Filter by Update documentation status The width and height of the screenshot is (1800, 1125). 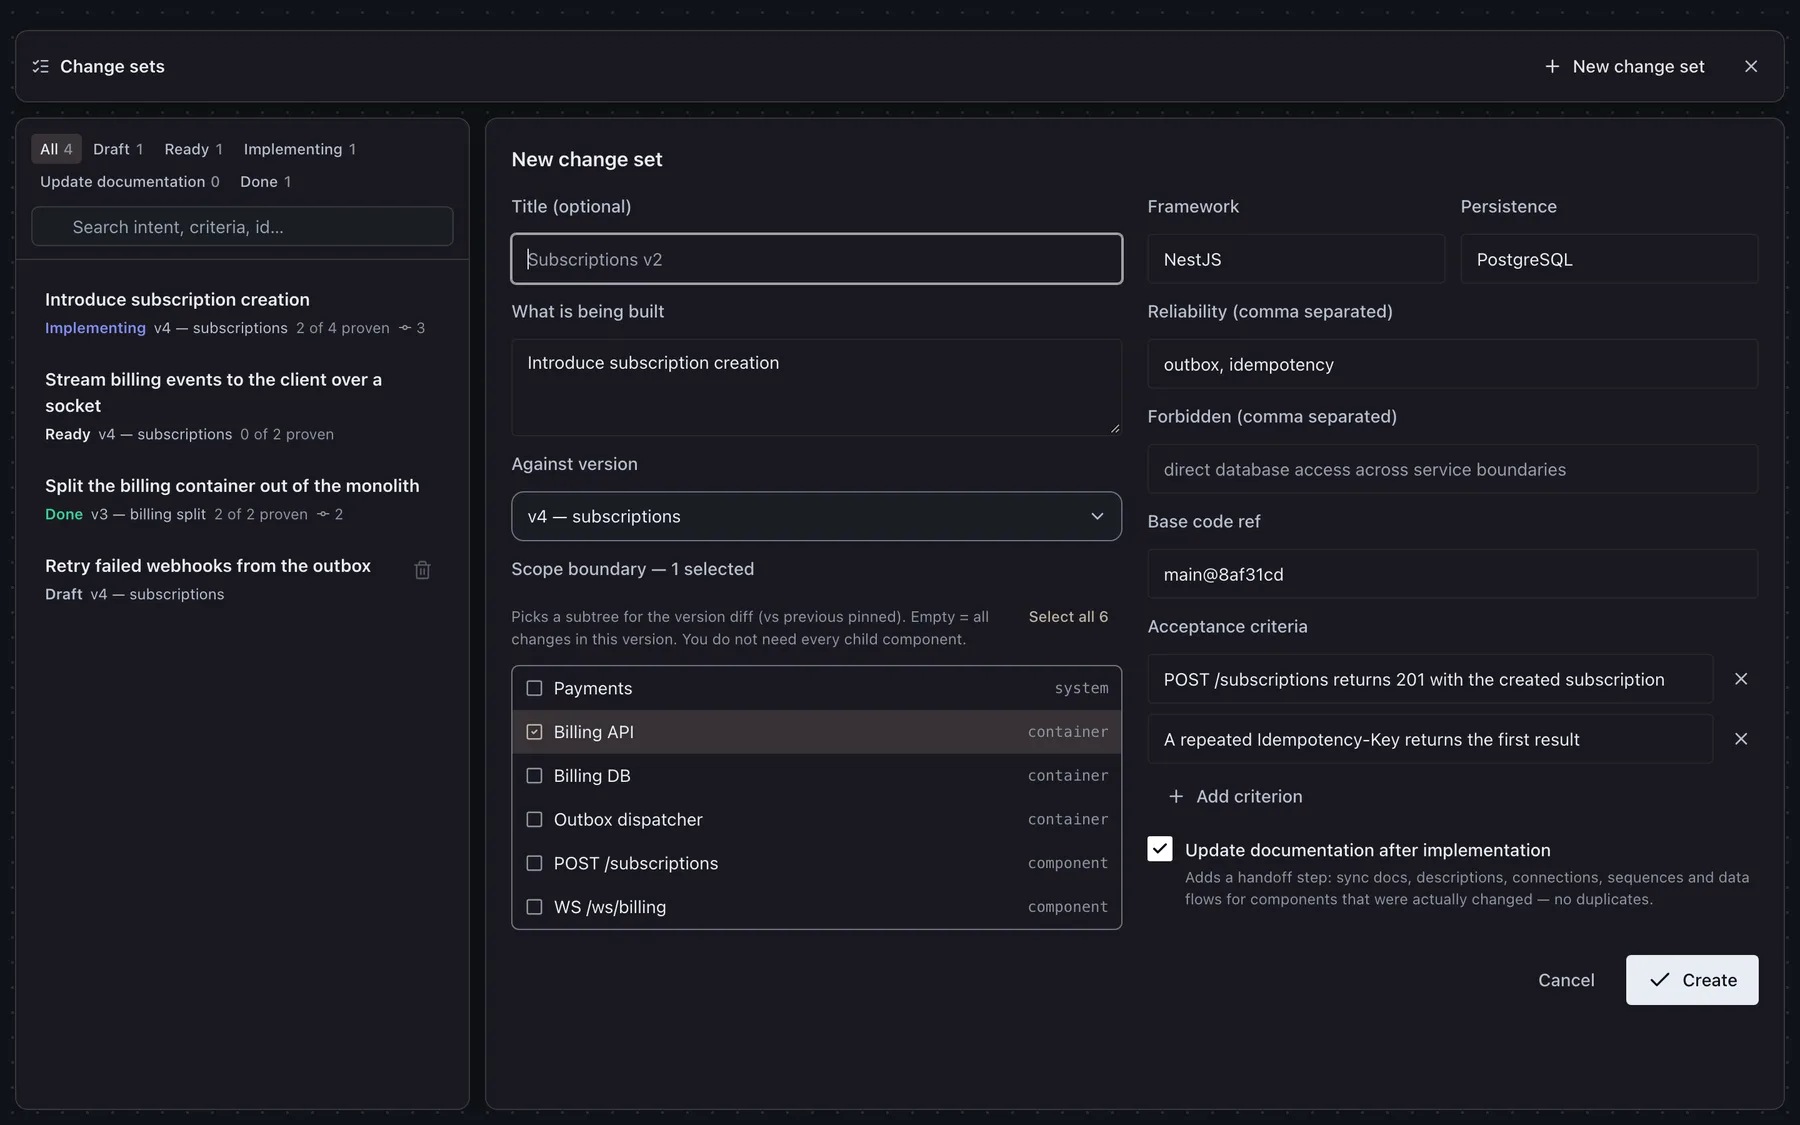click(129, 181)
